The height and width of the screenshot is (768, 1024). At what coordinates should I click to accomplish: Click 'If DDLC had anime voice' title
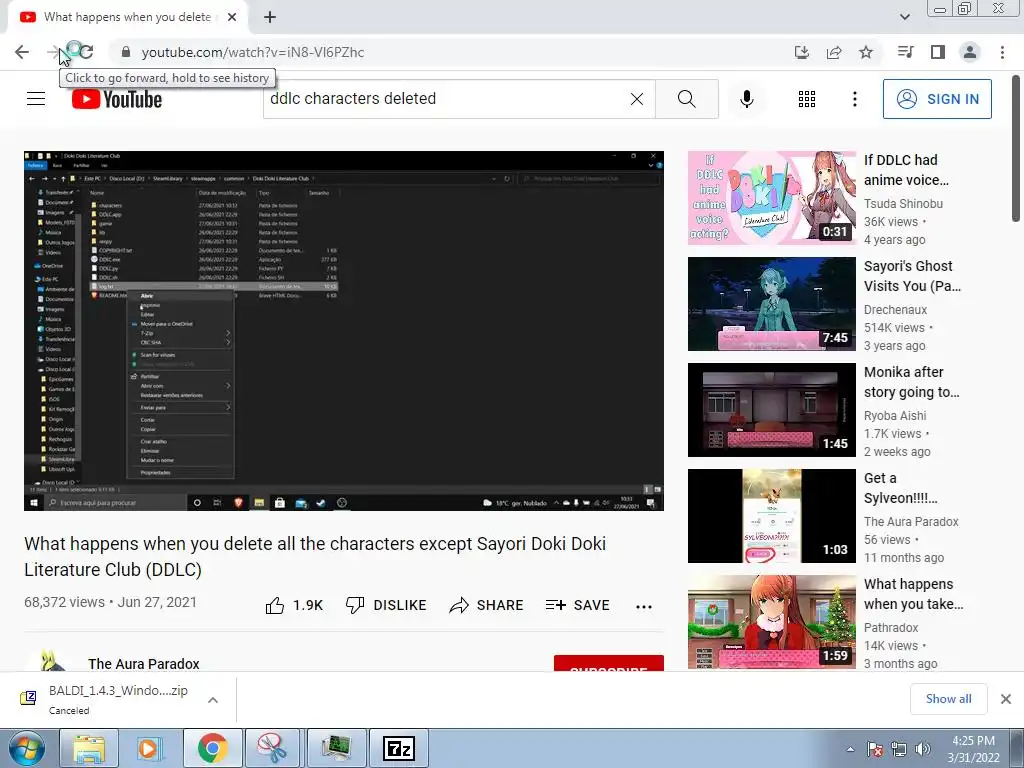tap(906, 170)
